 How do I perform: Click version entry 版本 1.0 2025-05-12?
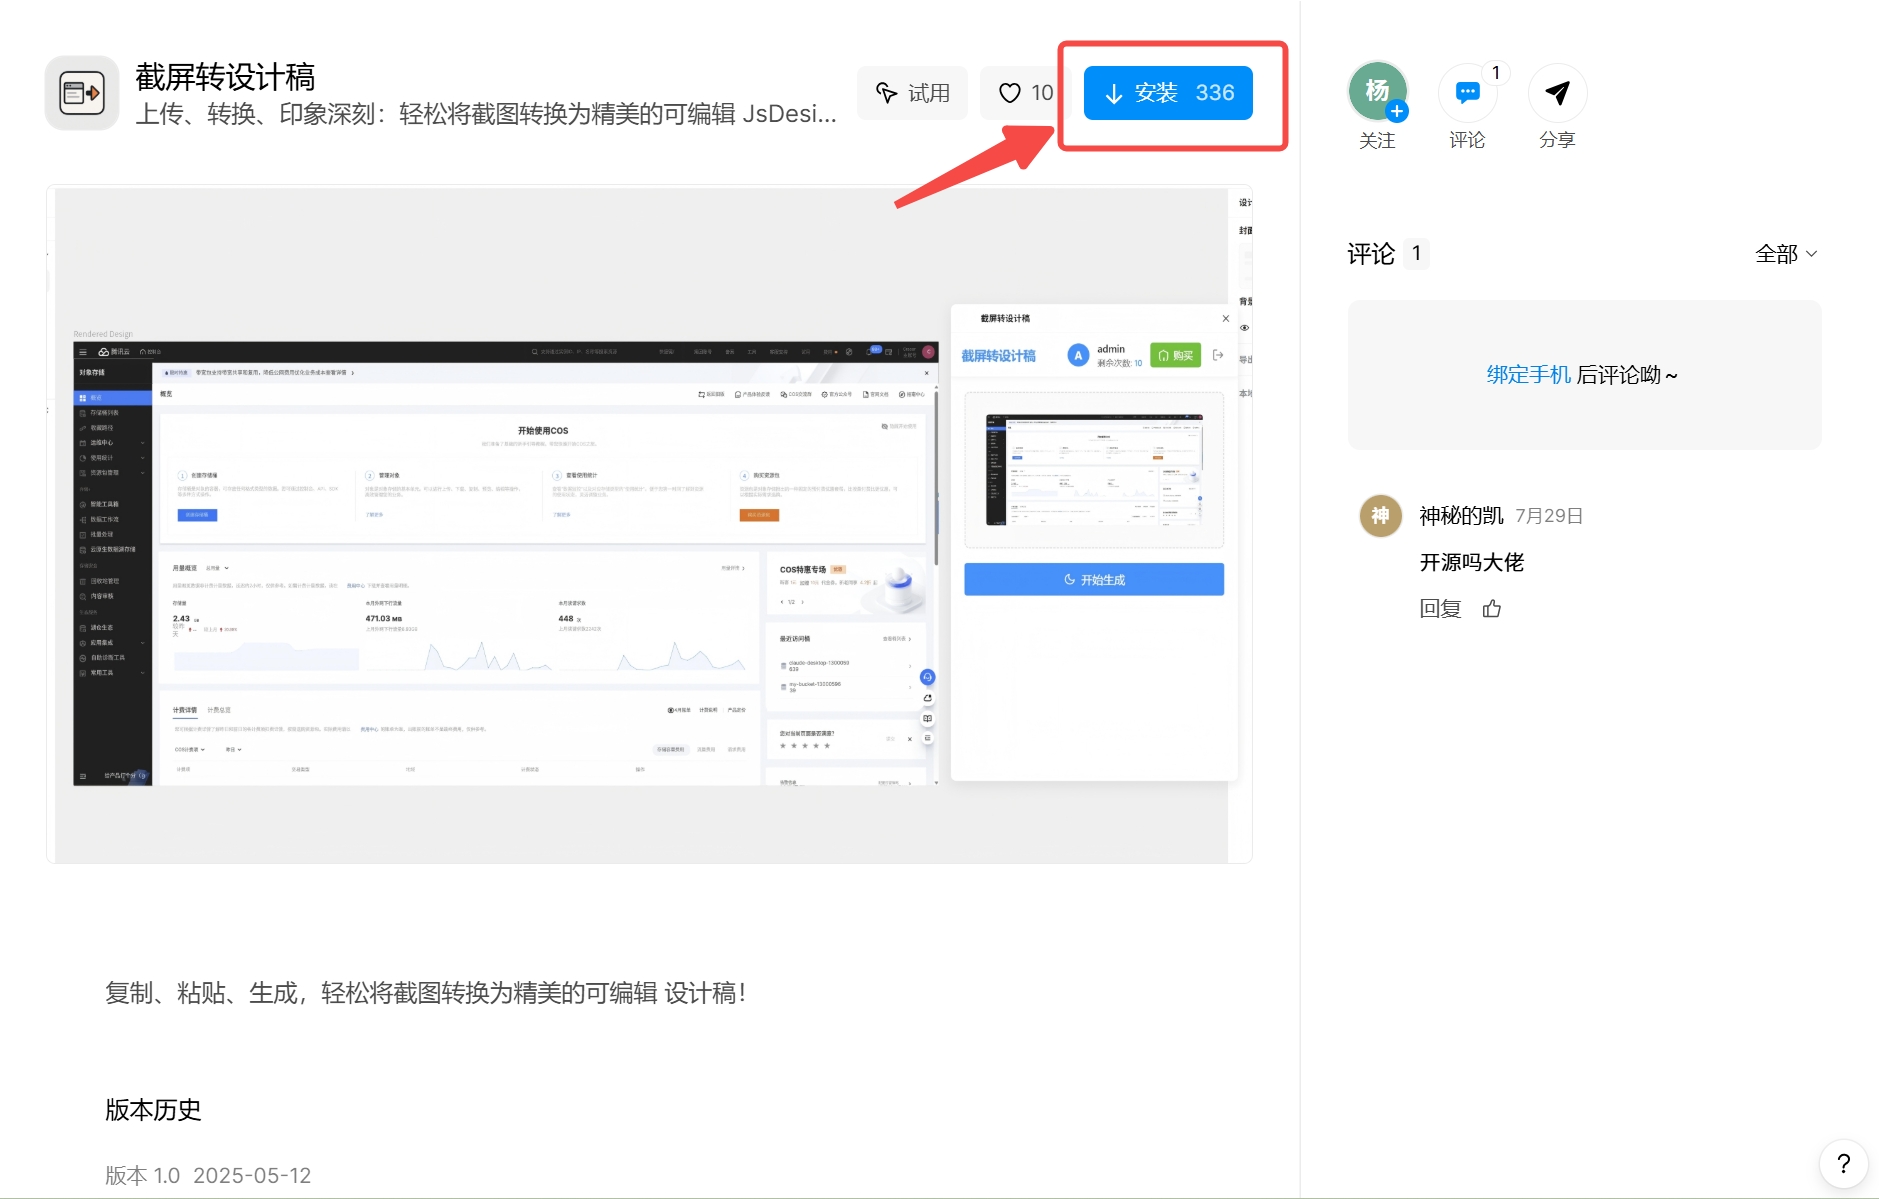208,1175
